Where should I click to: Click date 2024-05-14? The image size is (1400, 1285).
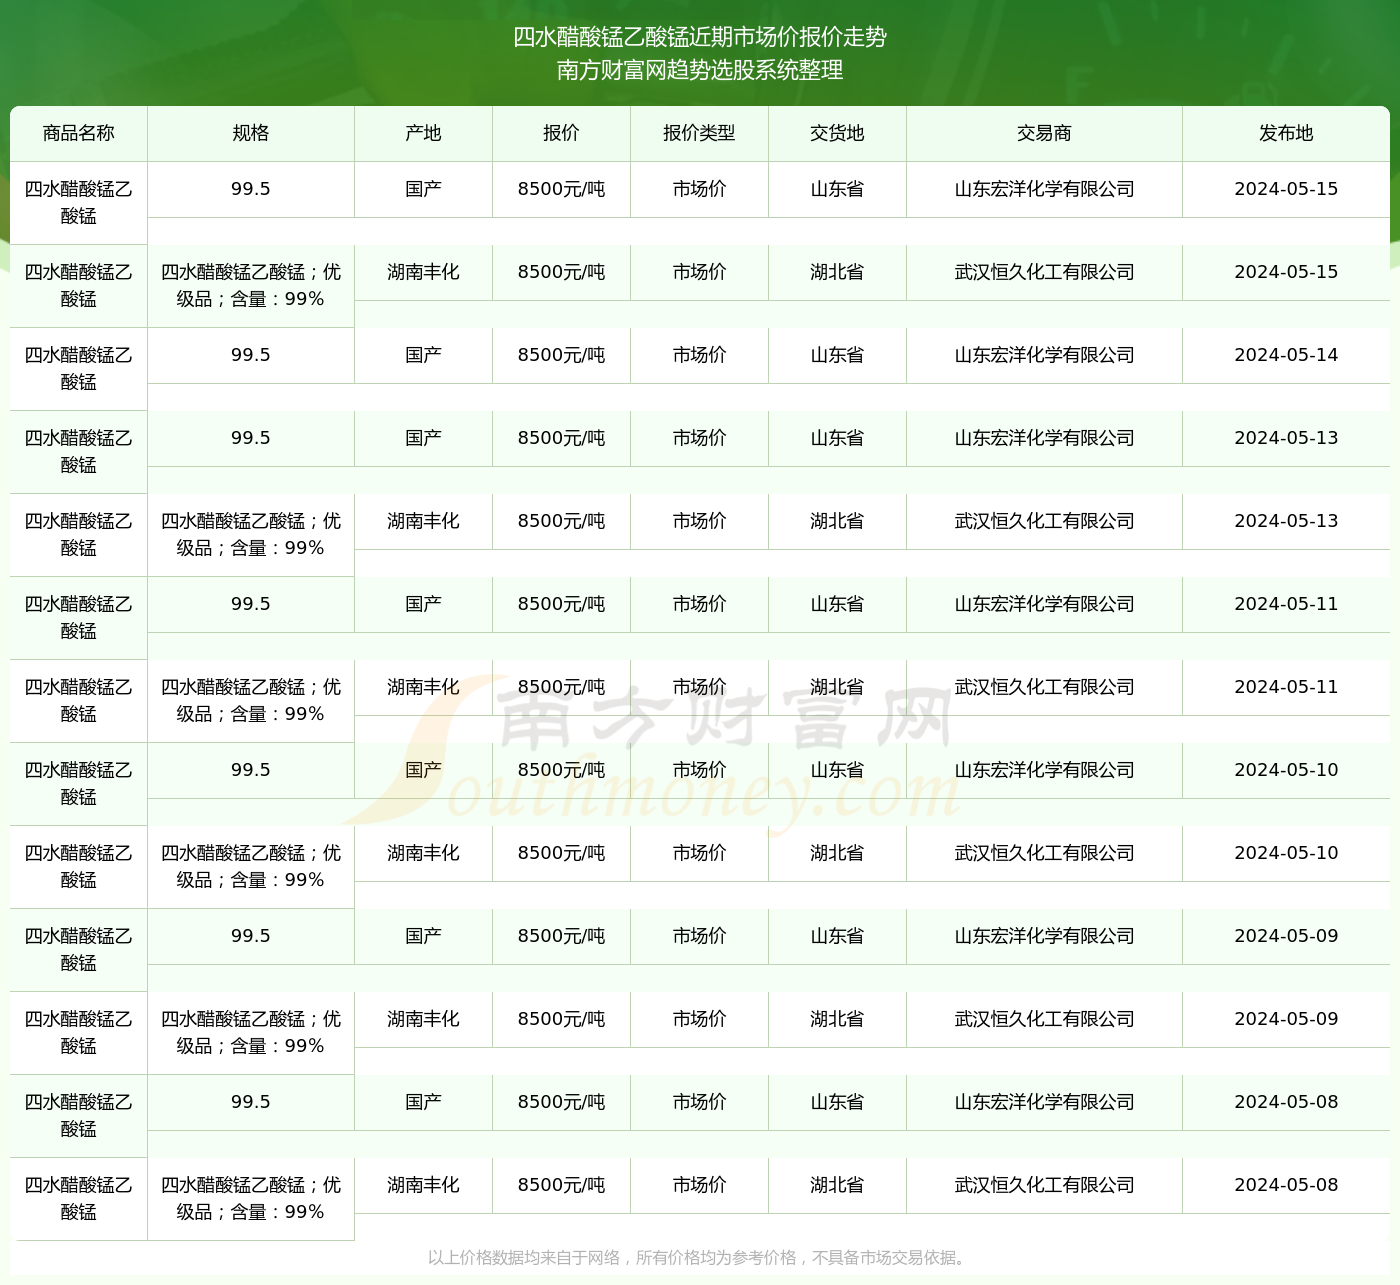1286,355
